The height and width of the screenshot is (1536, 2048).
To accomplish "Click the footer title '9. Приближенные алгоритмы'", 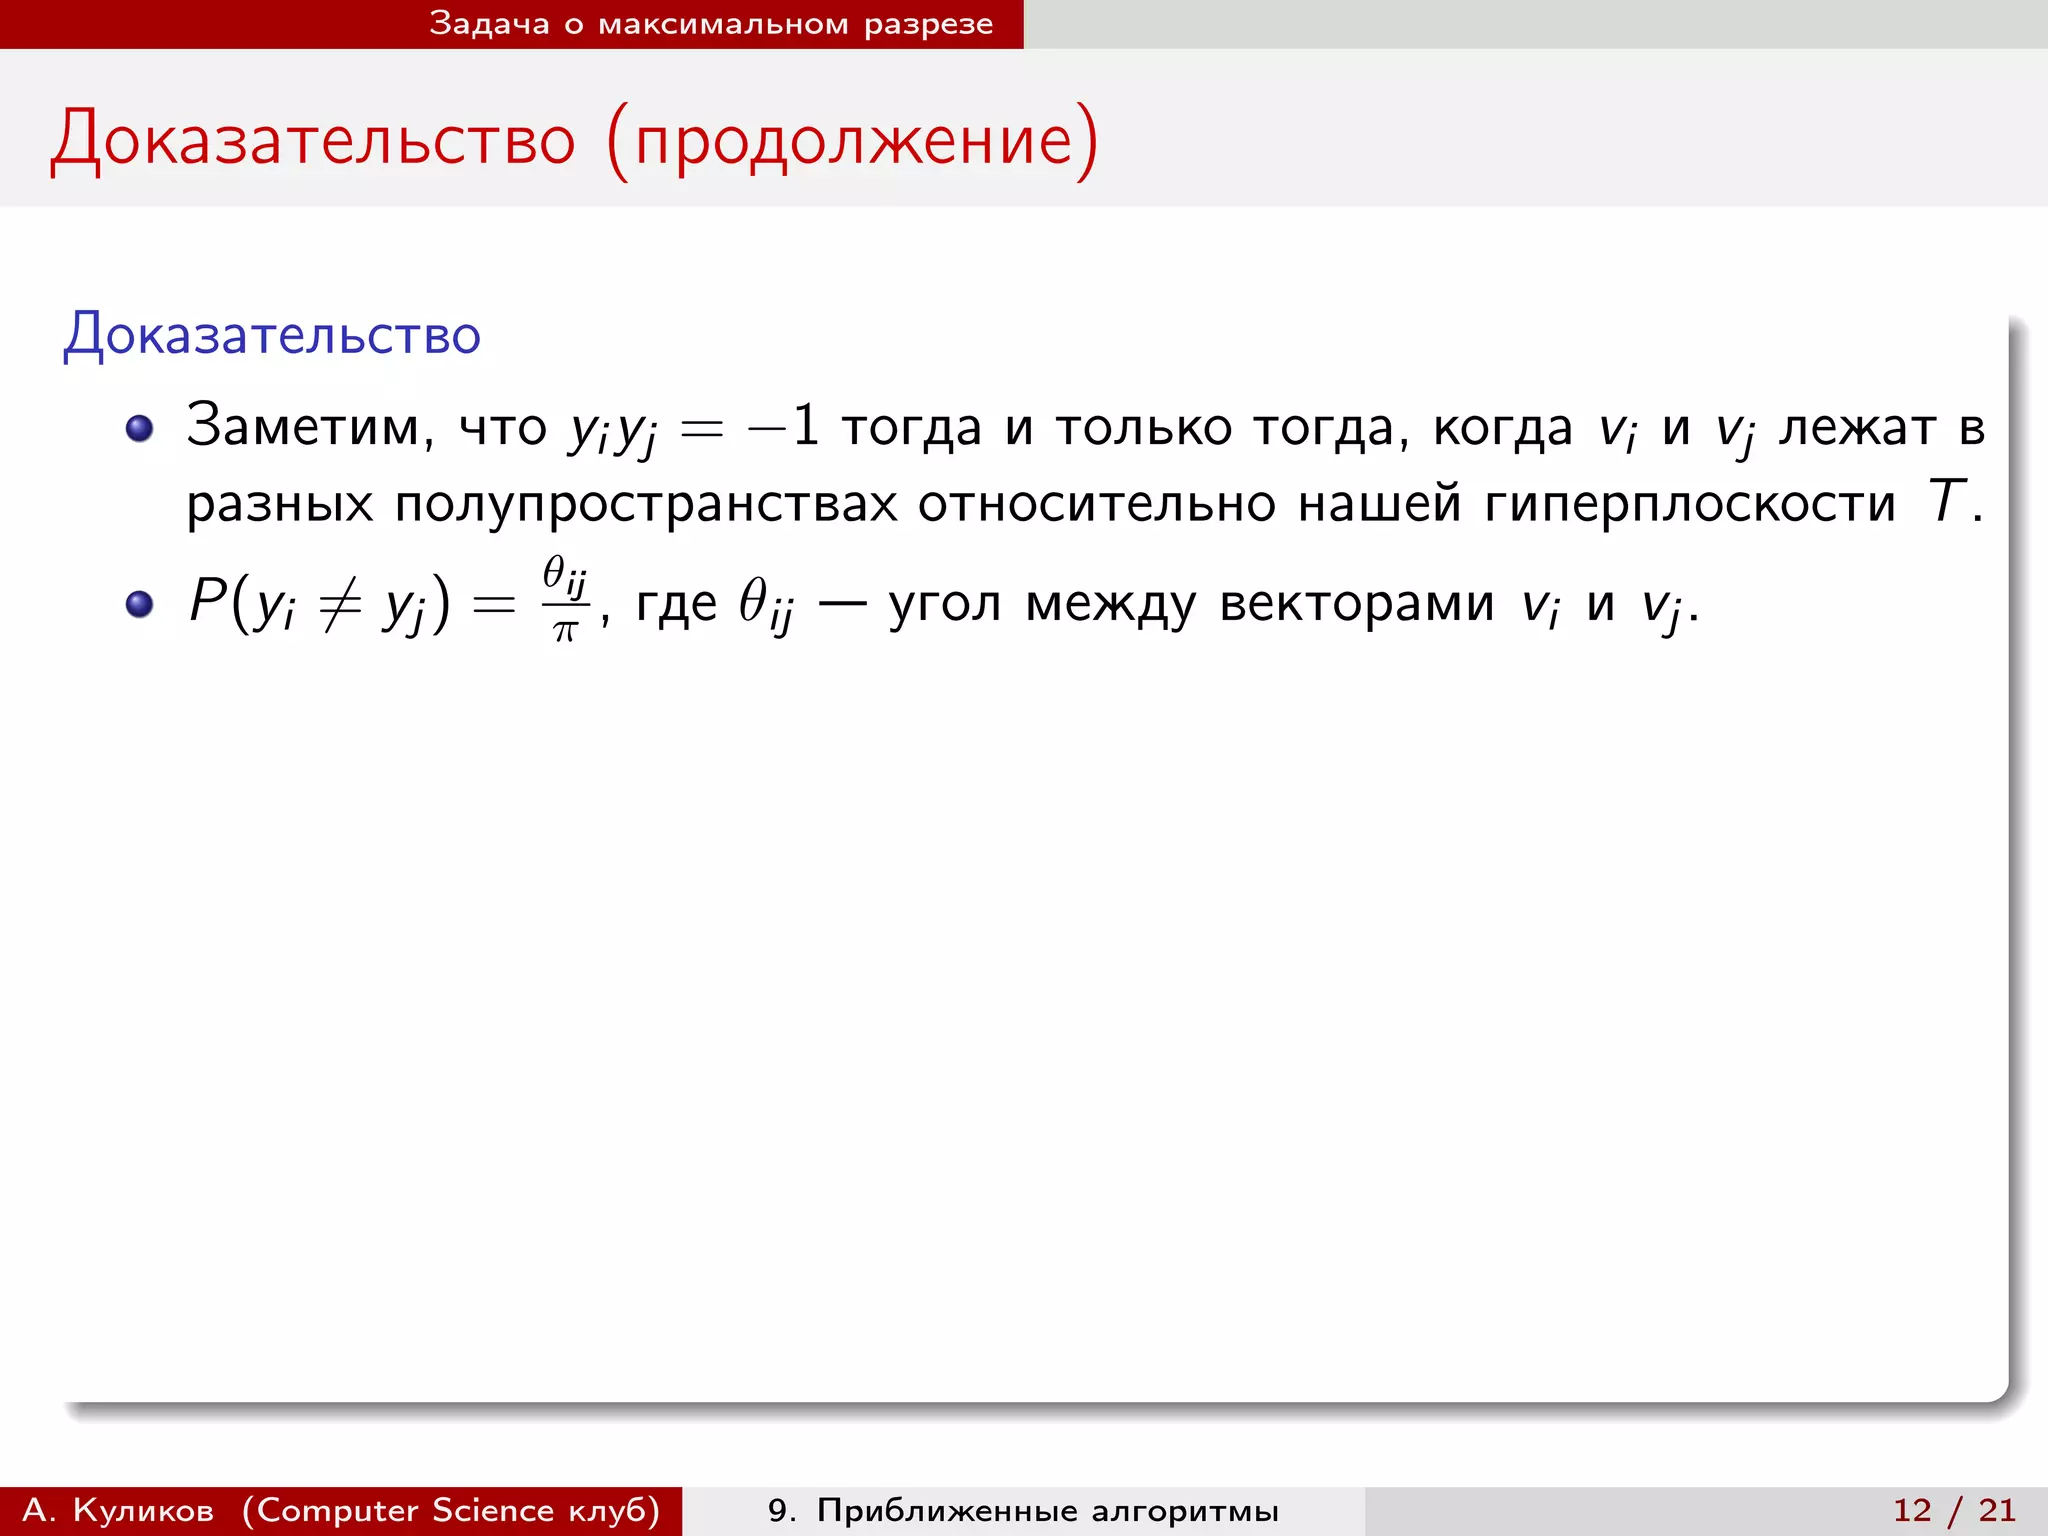I will pos(1023,1510).
